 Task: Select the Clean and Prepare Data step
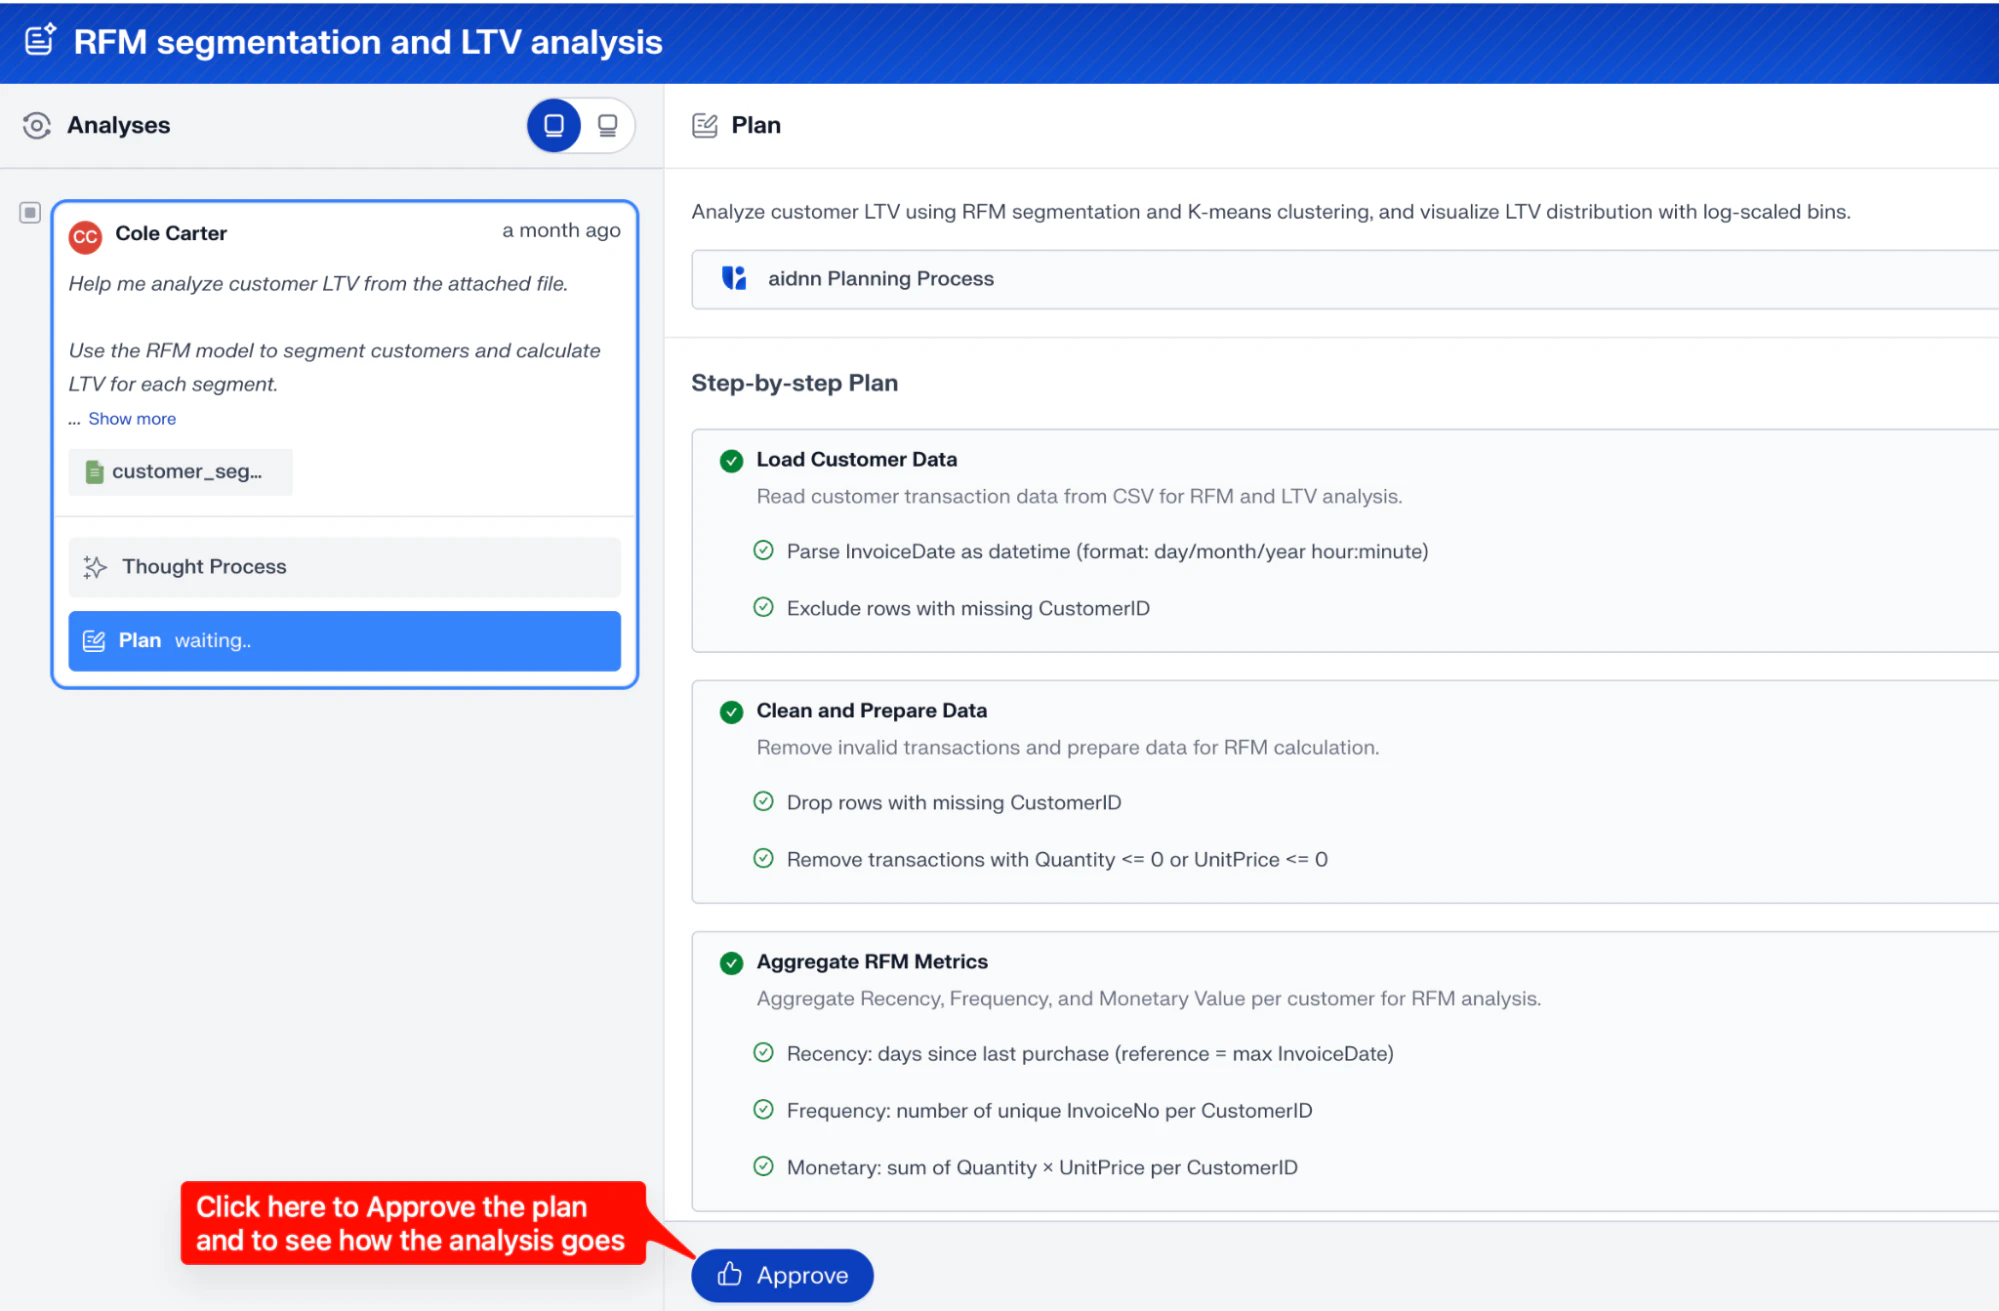click(x=871, y=711)
